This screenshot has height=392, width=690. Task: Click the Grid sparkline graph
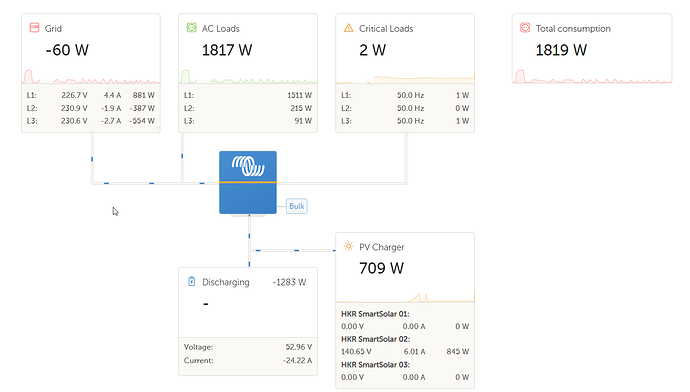91,77
